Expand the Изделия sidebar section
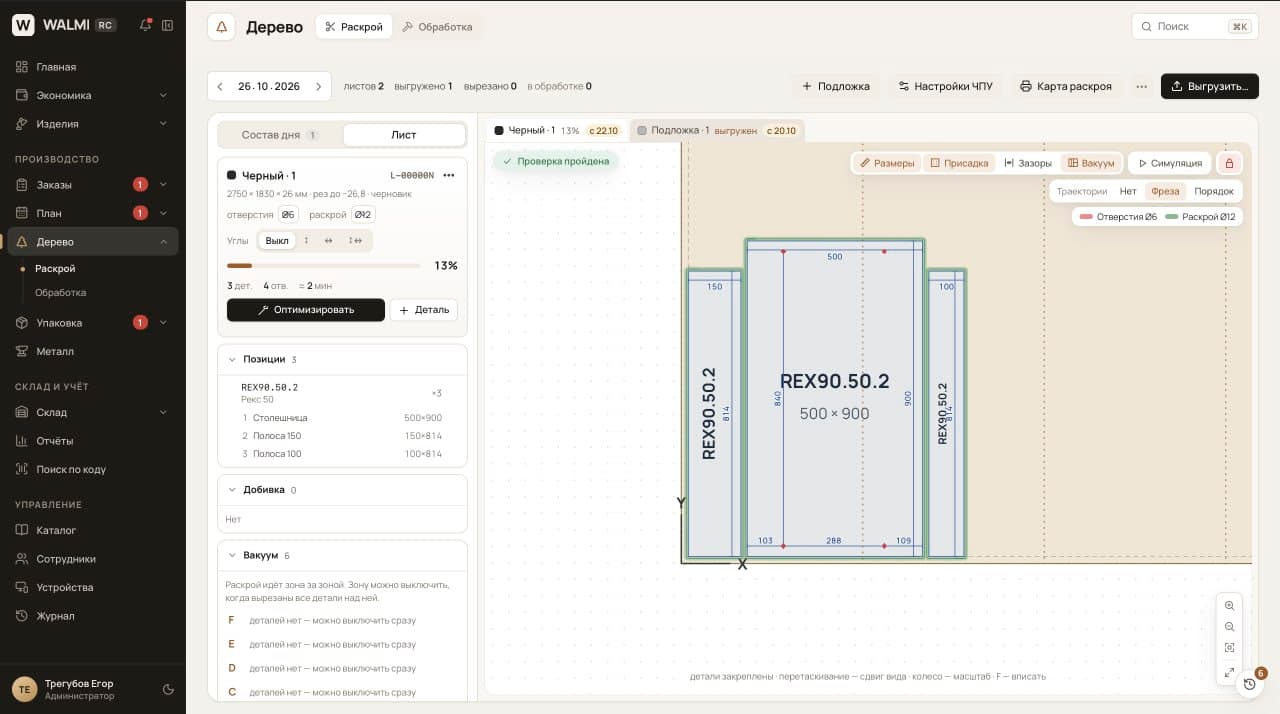Viewport: 1280px width, 714px height. click(92, 124)
